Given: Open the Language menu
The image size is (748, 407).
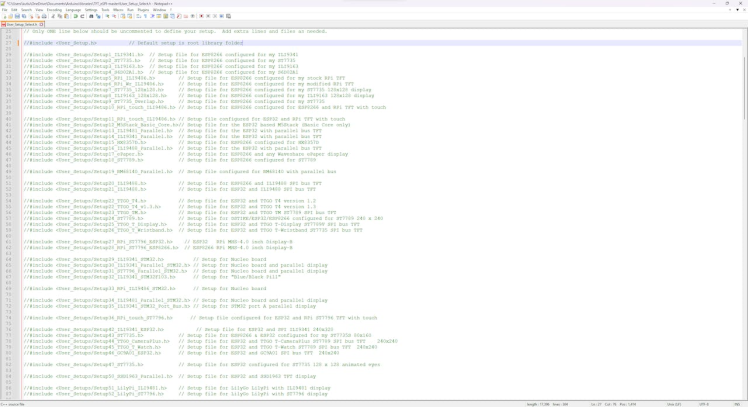Looking at the screenshot, I should [73, 10].
